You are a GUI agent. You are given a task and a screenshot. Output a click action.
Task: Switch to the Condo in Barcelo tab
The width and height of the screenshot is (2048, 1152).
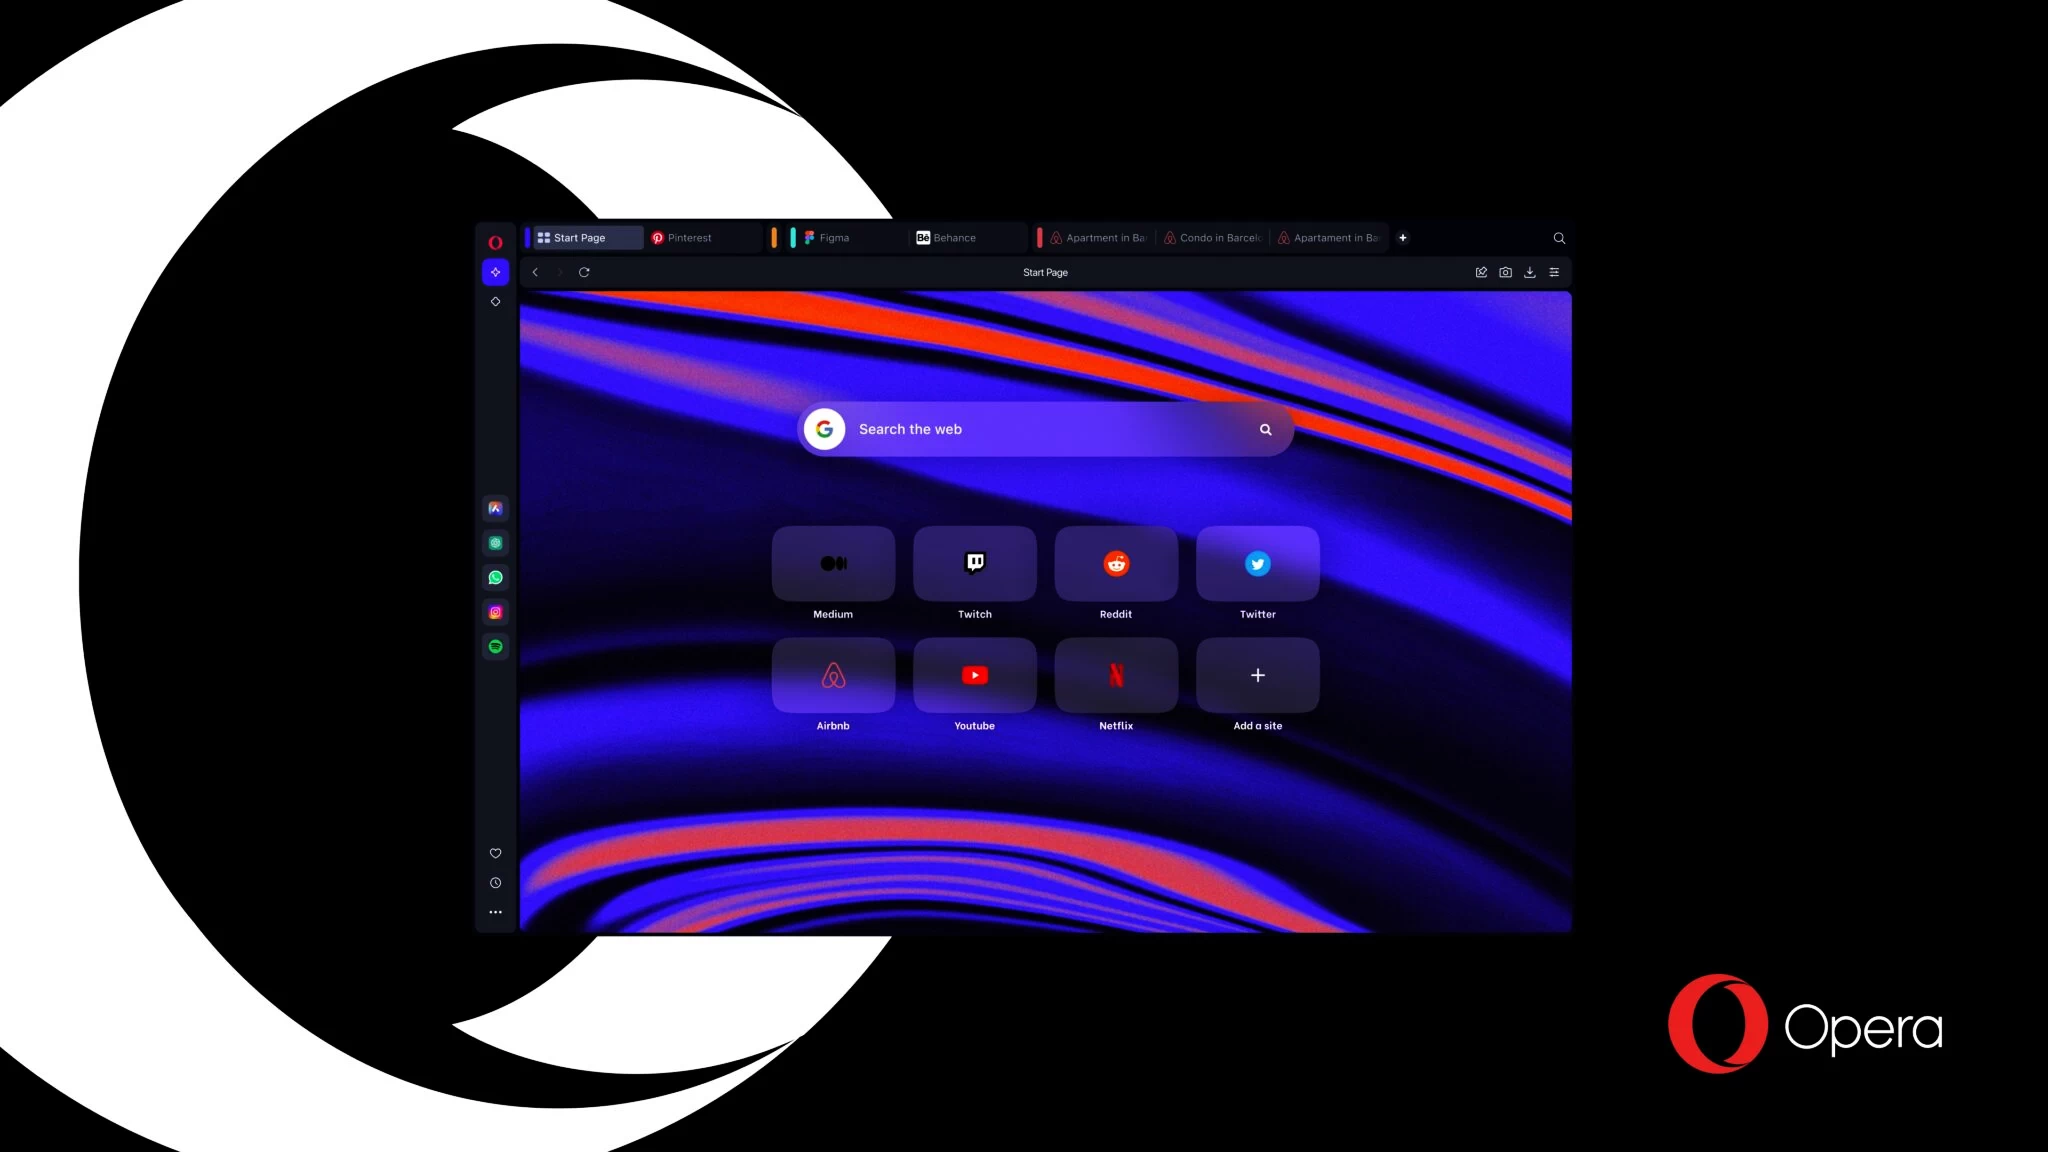click(1212, 238)
